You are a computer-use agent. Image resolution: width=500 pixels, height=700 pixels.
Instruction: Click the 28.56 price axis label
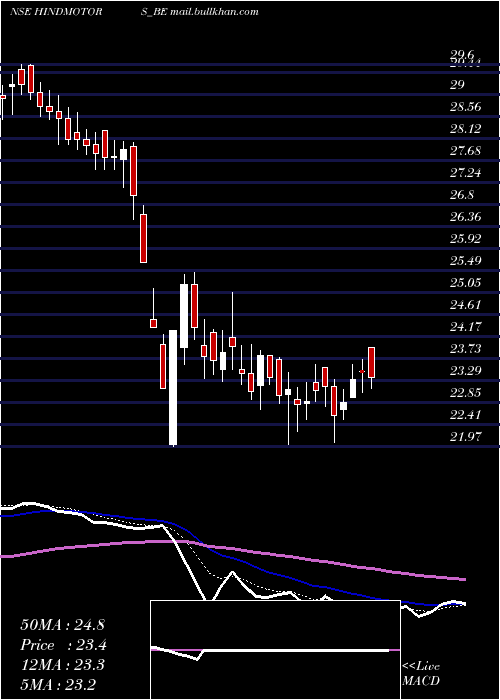tap(466, 107)
